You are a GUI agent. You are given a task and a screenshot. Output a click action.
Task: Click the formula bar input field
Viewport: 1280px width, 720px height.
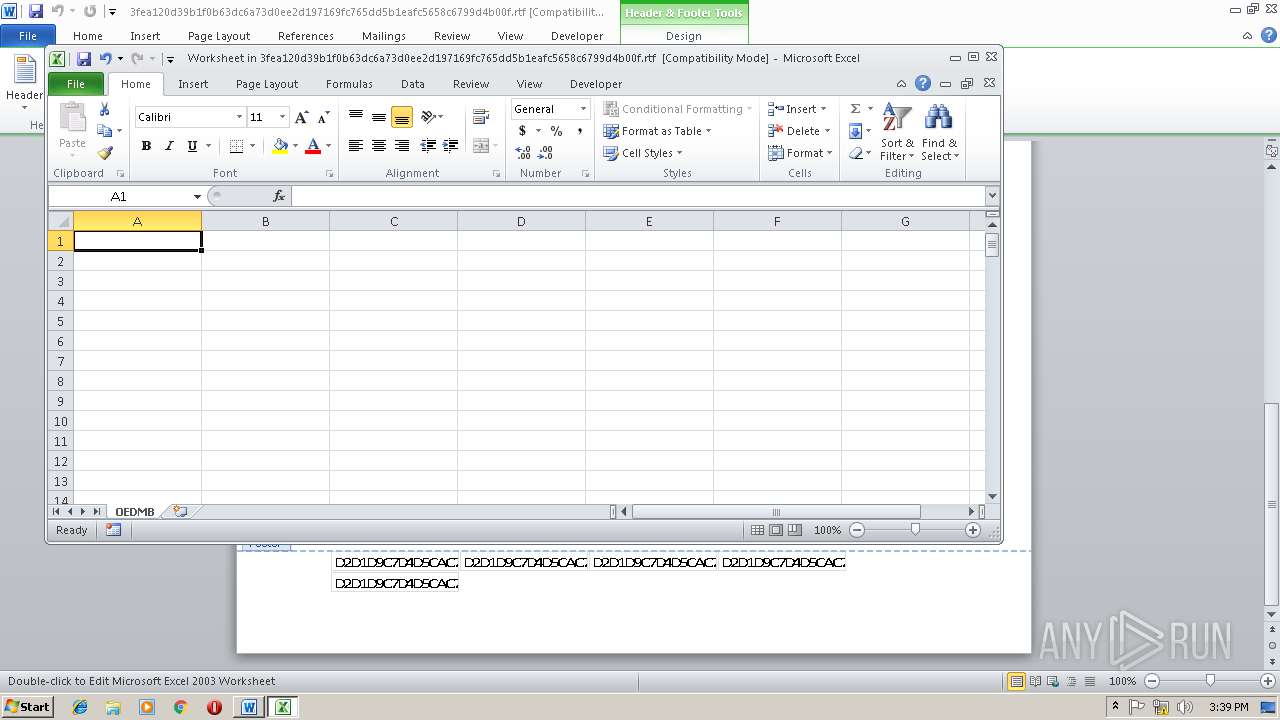[x=637, y=196]
